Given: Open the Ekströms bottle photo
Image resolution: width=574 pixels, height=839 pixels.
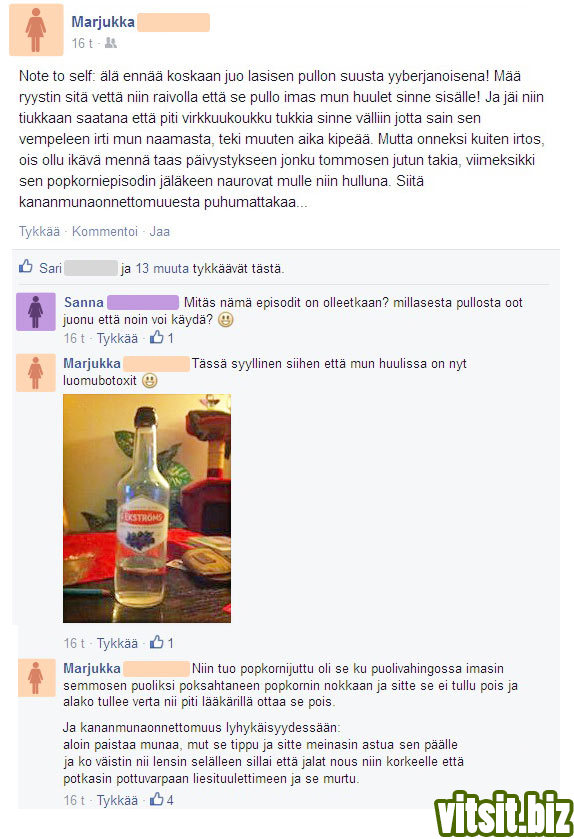Looking at the screenshot, I should 147,508.
